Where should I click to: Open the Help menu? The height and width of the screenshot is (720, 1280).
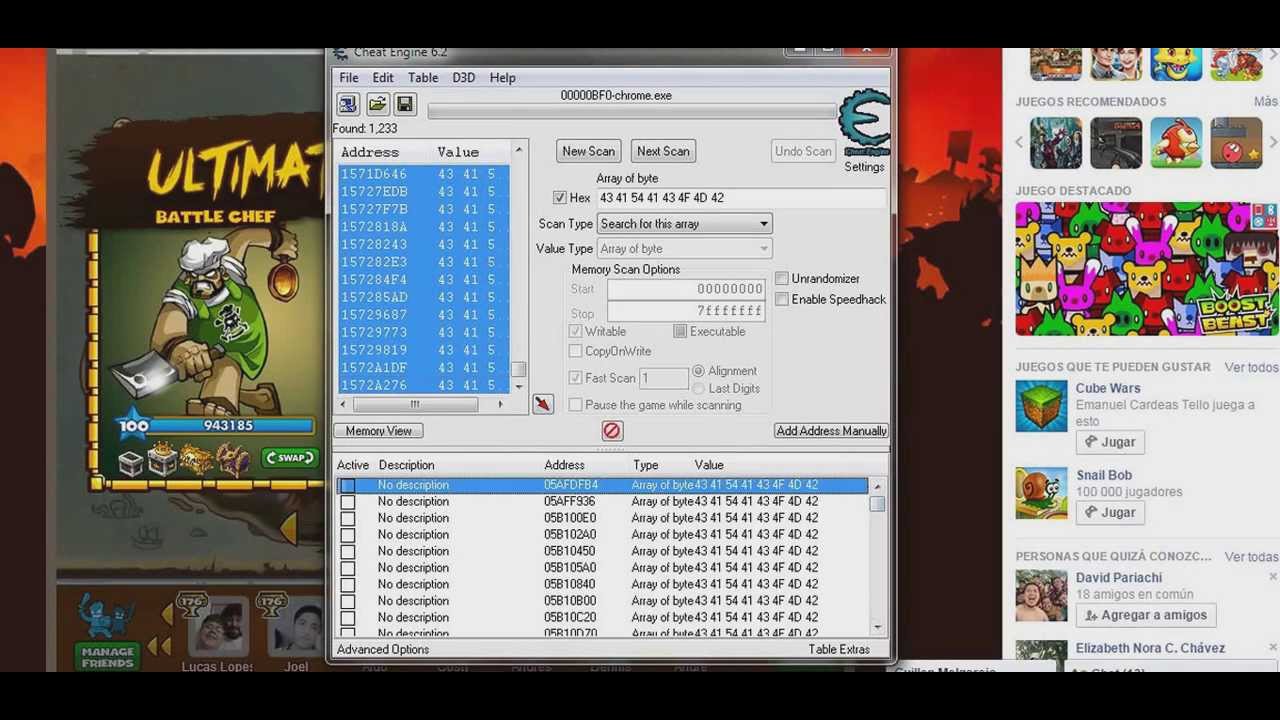503,78
